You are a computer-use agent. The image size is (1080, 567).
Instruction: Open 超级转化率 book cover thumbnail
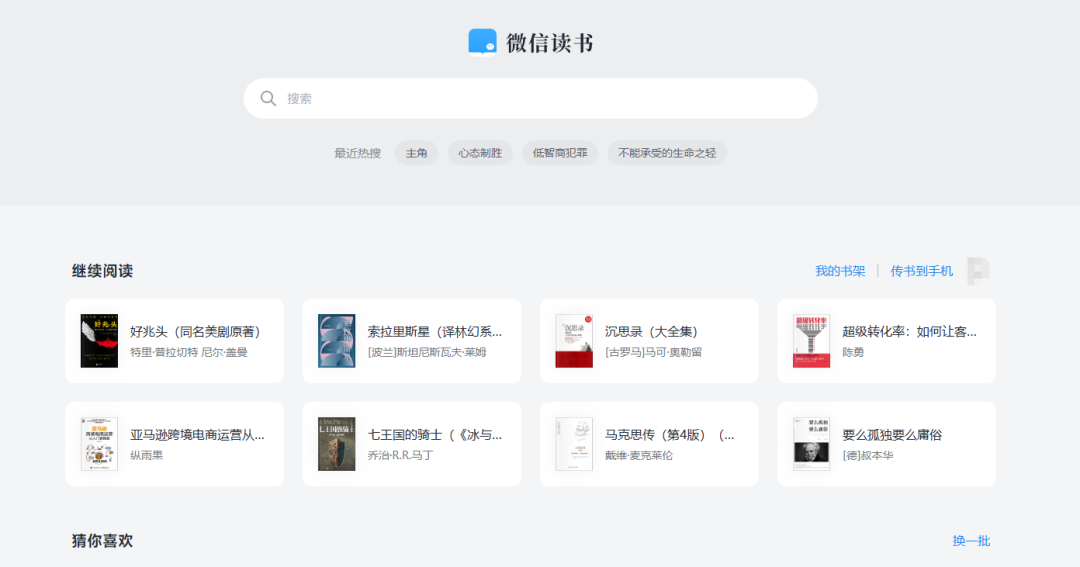click(x=811, y=341)
